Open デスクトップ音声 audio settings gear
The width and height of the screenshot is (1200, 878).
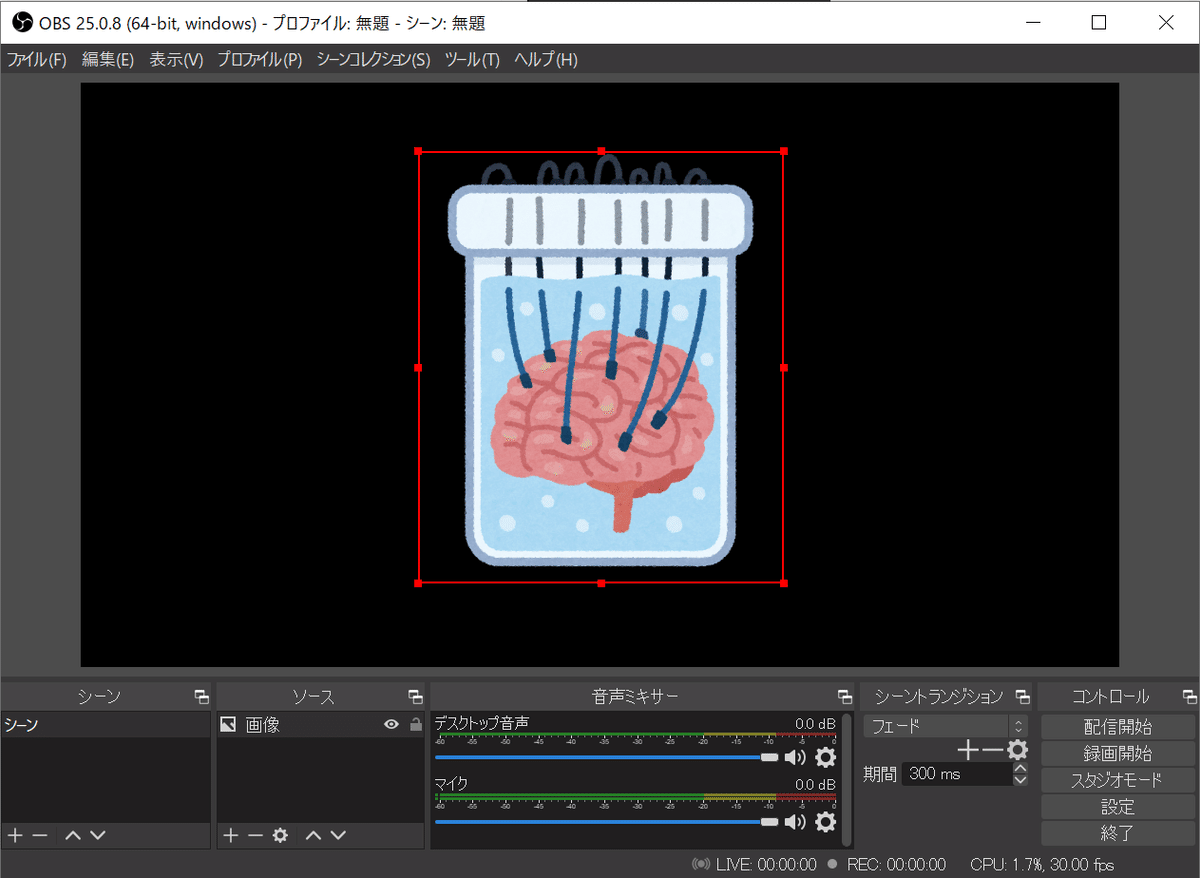pos(825,758)
